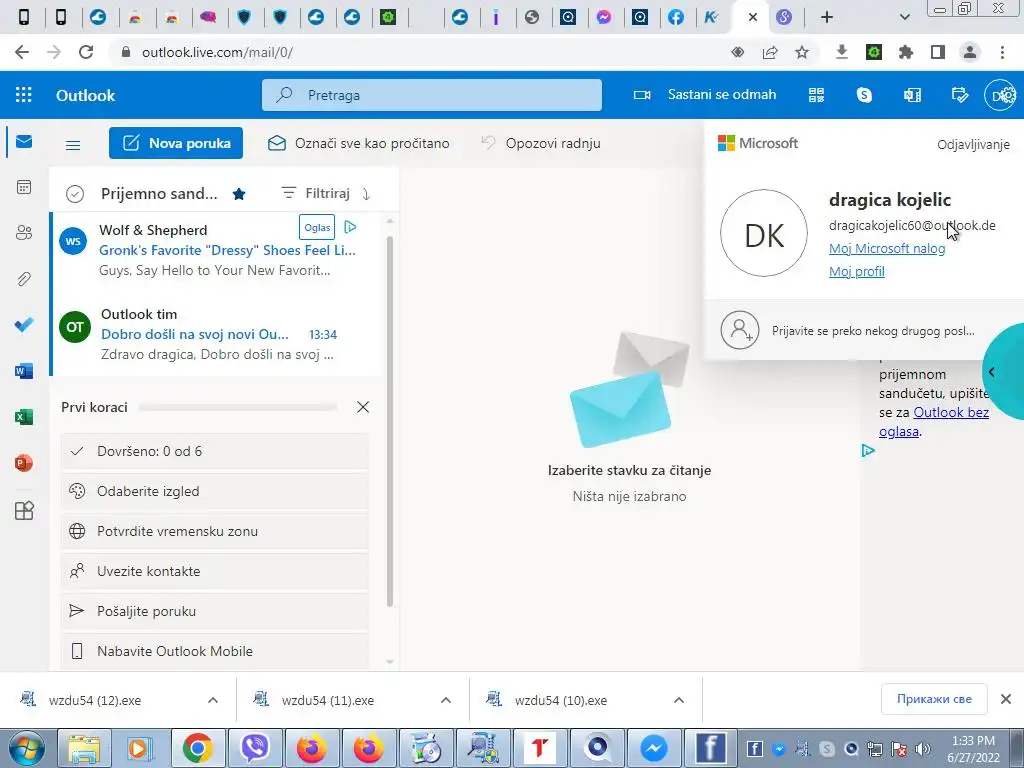
Task: Open the Wolf & Shepherd ad message
Action: (x=216, y=251)
